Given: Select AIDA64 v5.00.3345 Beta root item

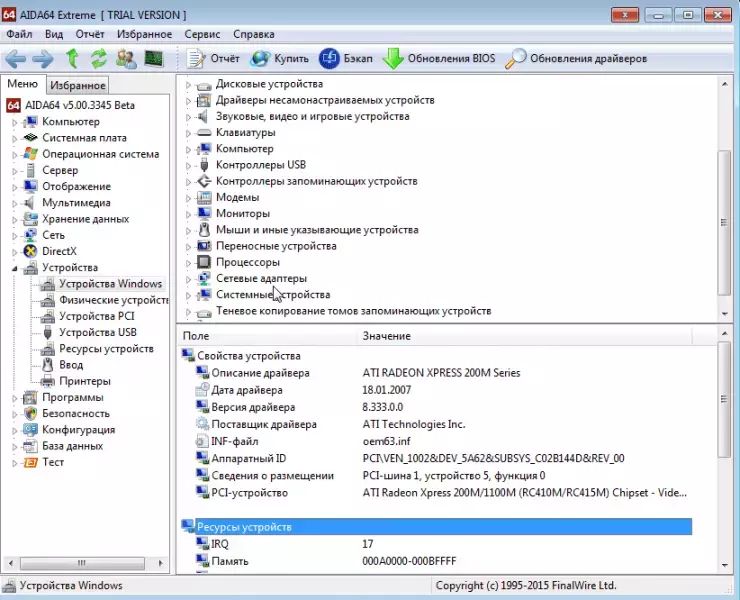Looking at the screenshot, I should [80, 105].
